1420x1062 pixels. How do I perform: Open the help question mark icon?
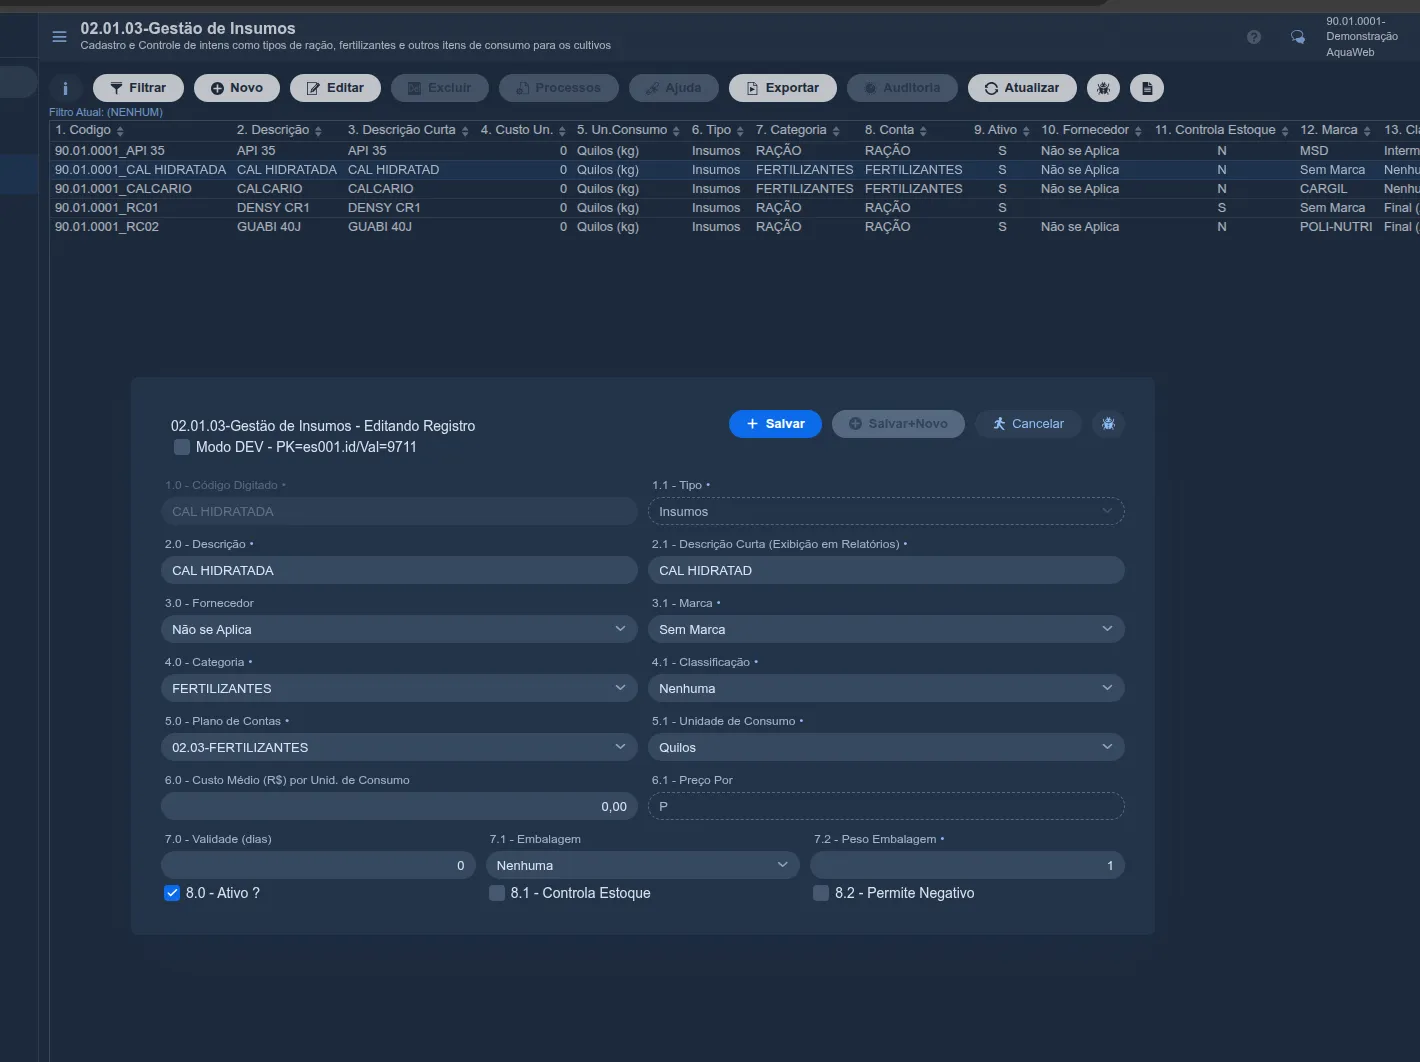(1254, 37)
